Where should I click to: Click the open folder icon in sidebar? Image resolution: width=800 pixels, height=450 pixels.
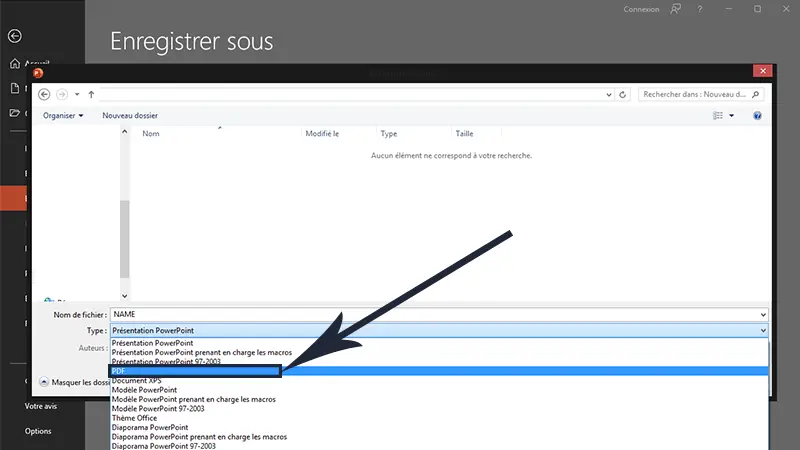15,113
